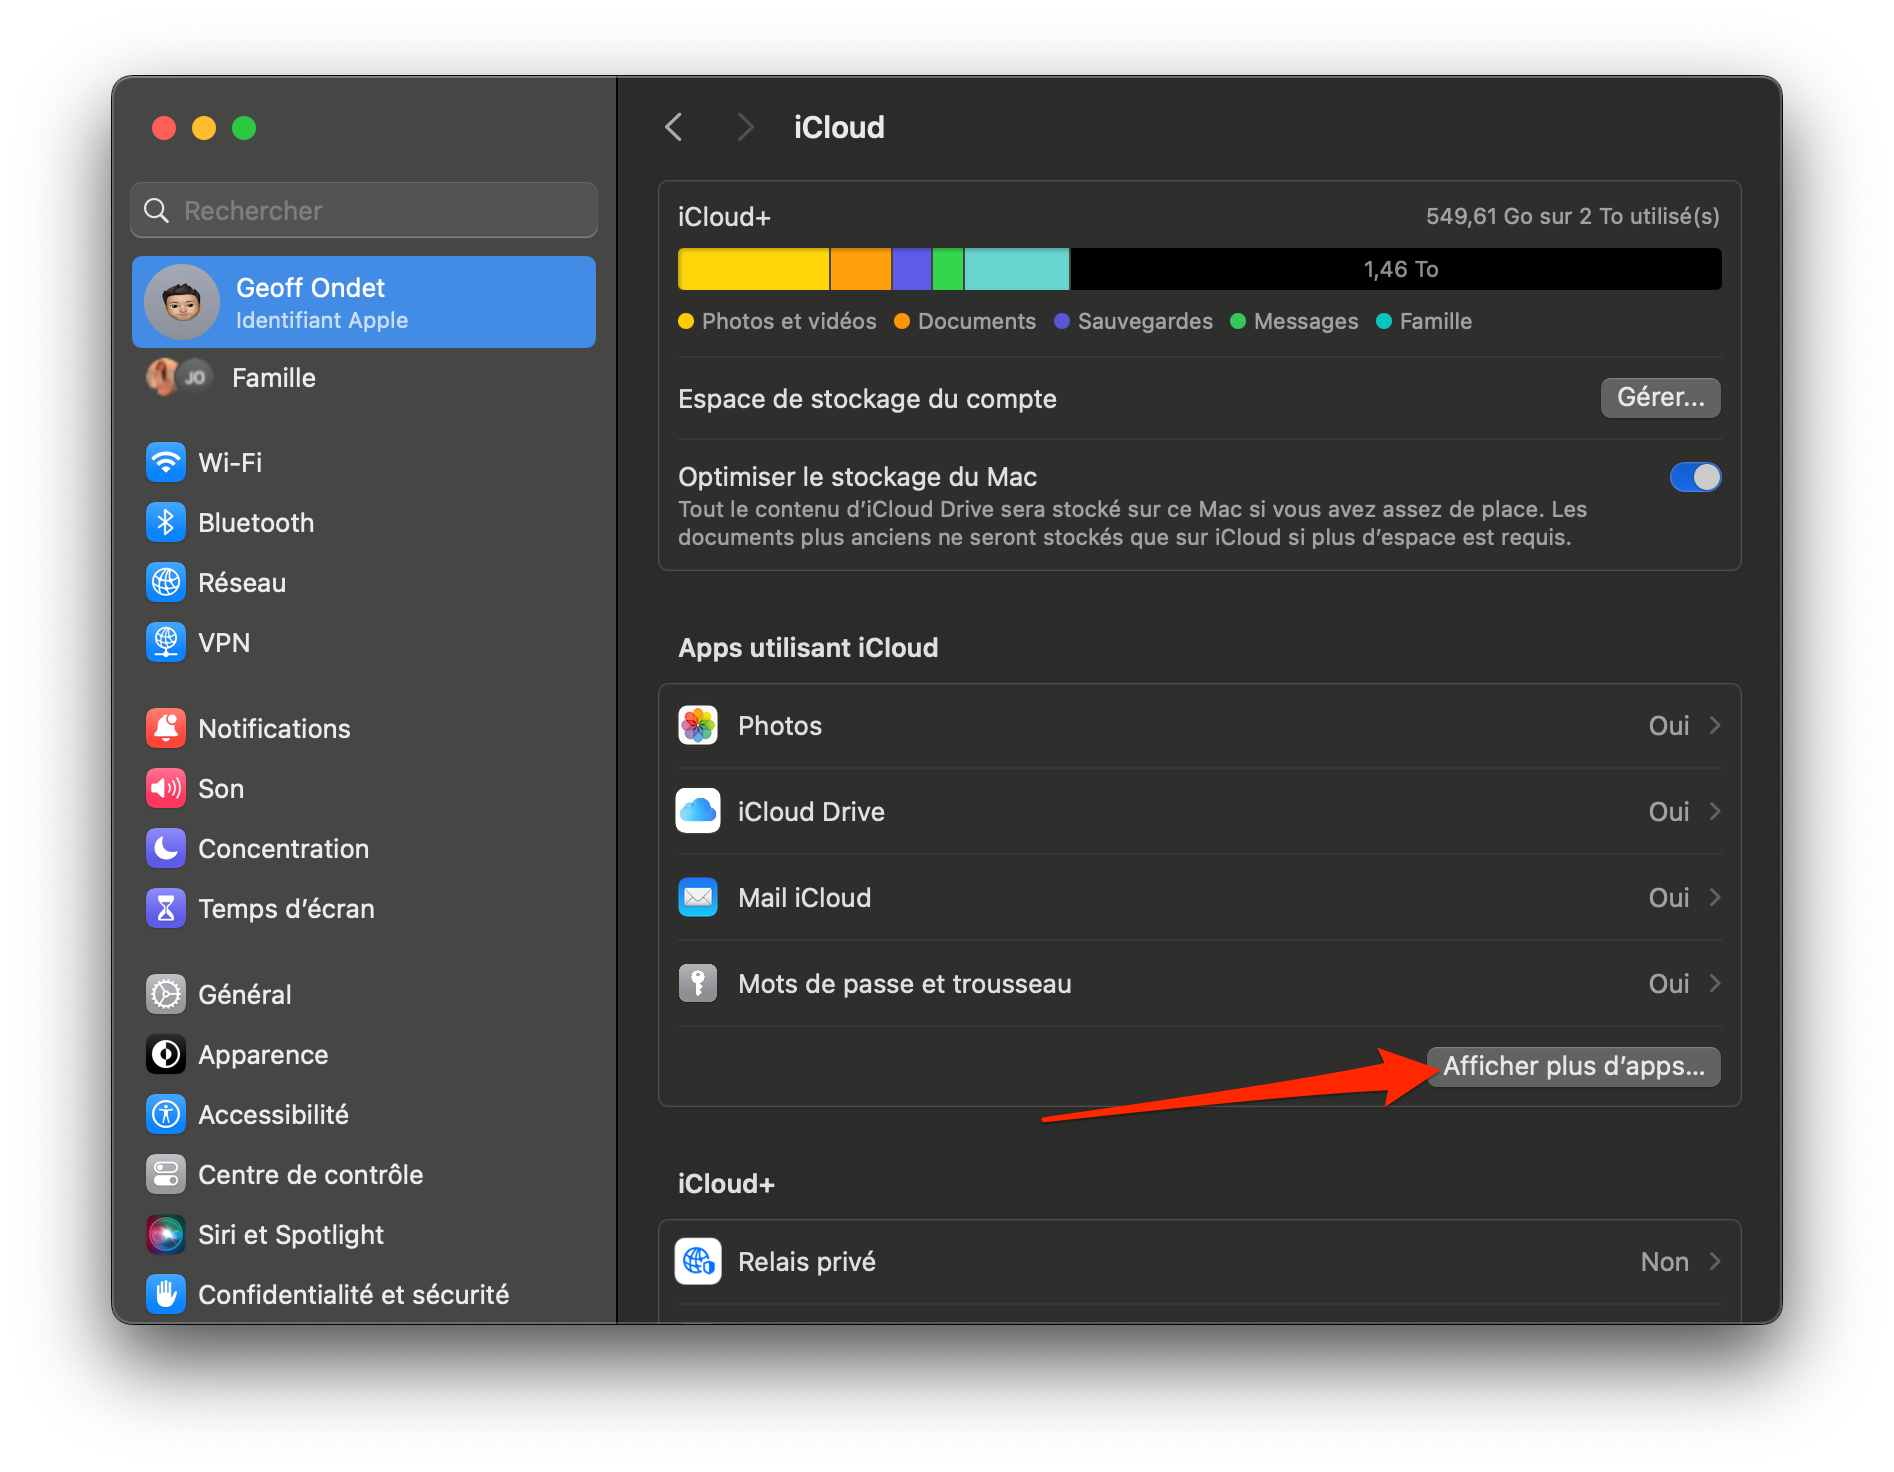Select Général in the sidebar
The image size is (1894, 1472).
tap(364, 994)
